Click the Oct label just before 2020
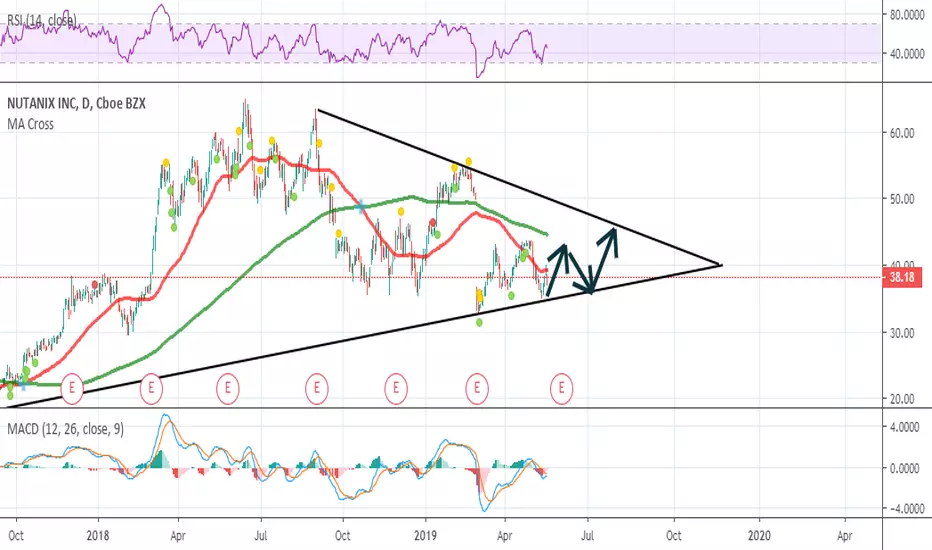 (x=673, y=536)
